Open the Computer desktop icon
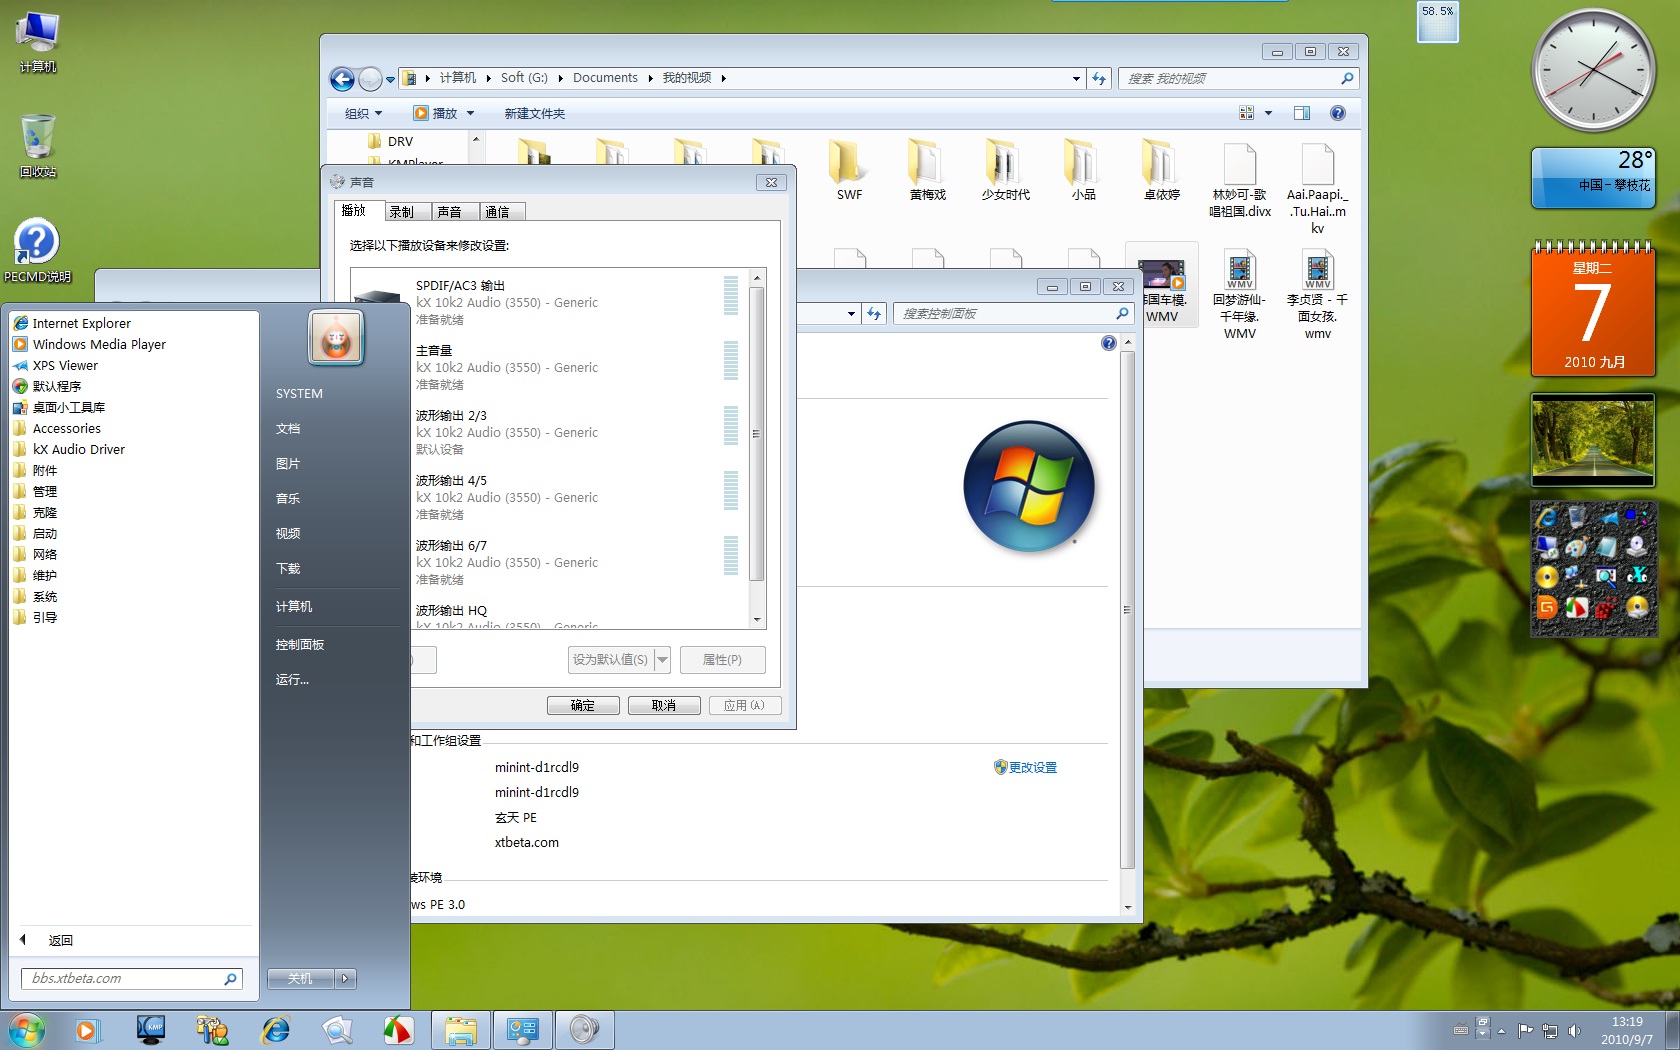The width and height of the screenshot is (1680, 1050). tap(38, 42)
